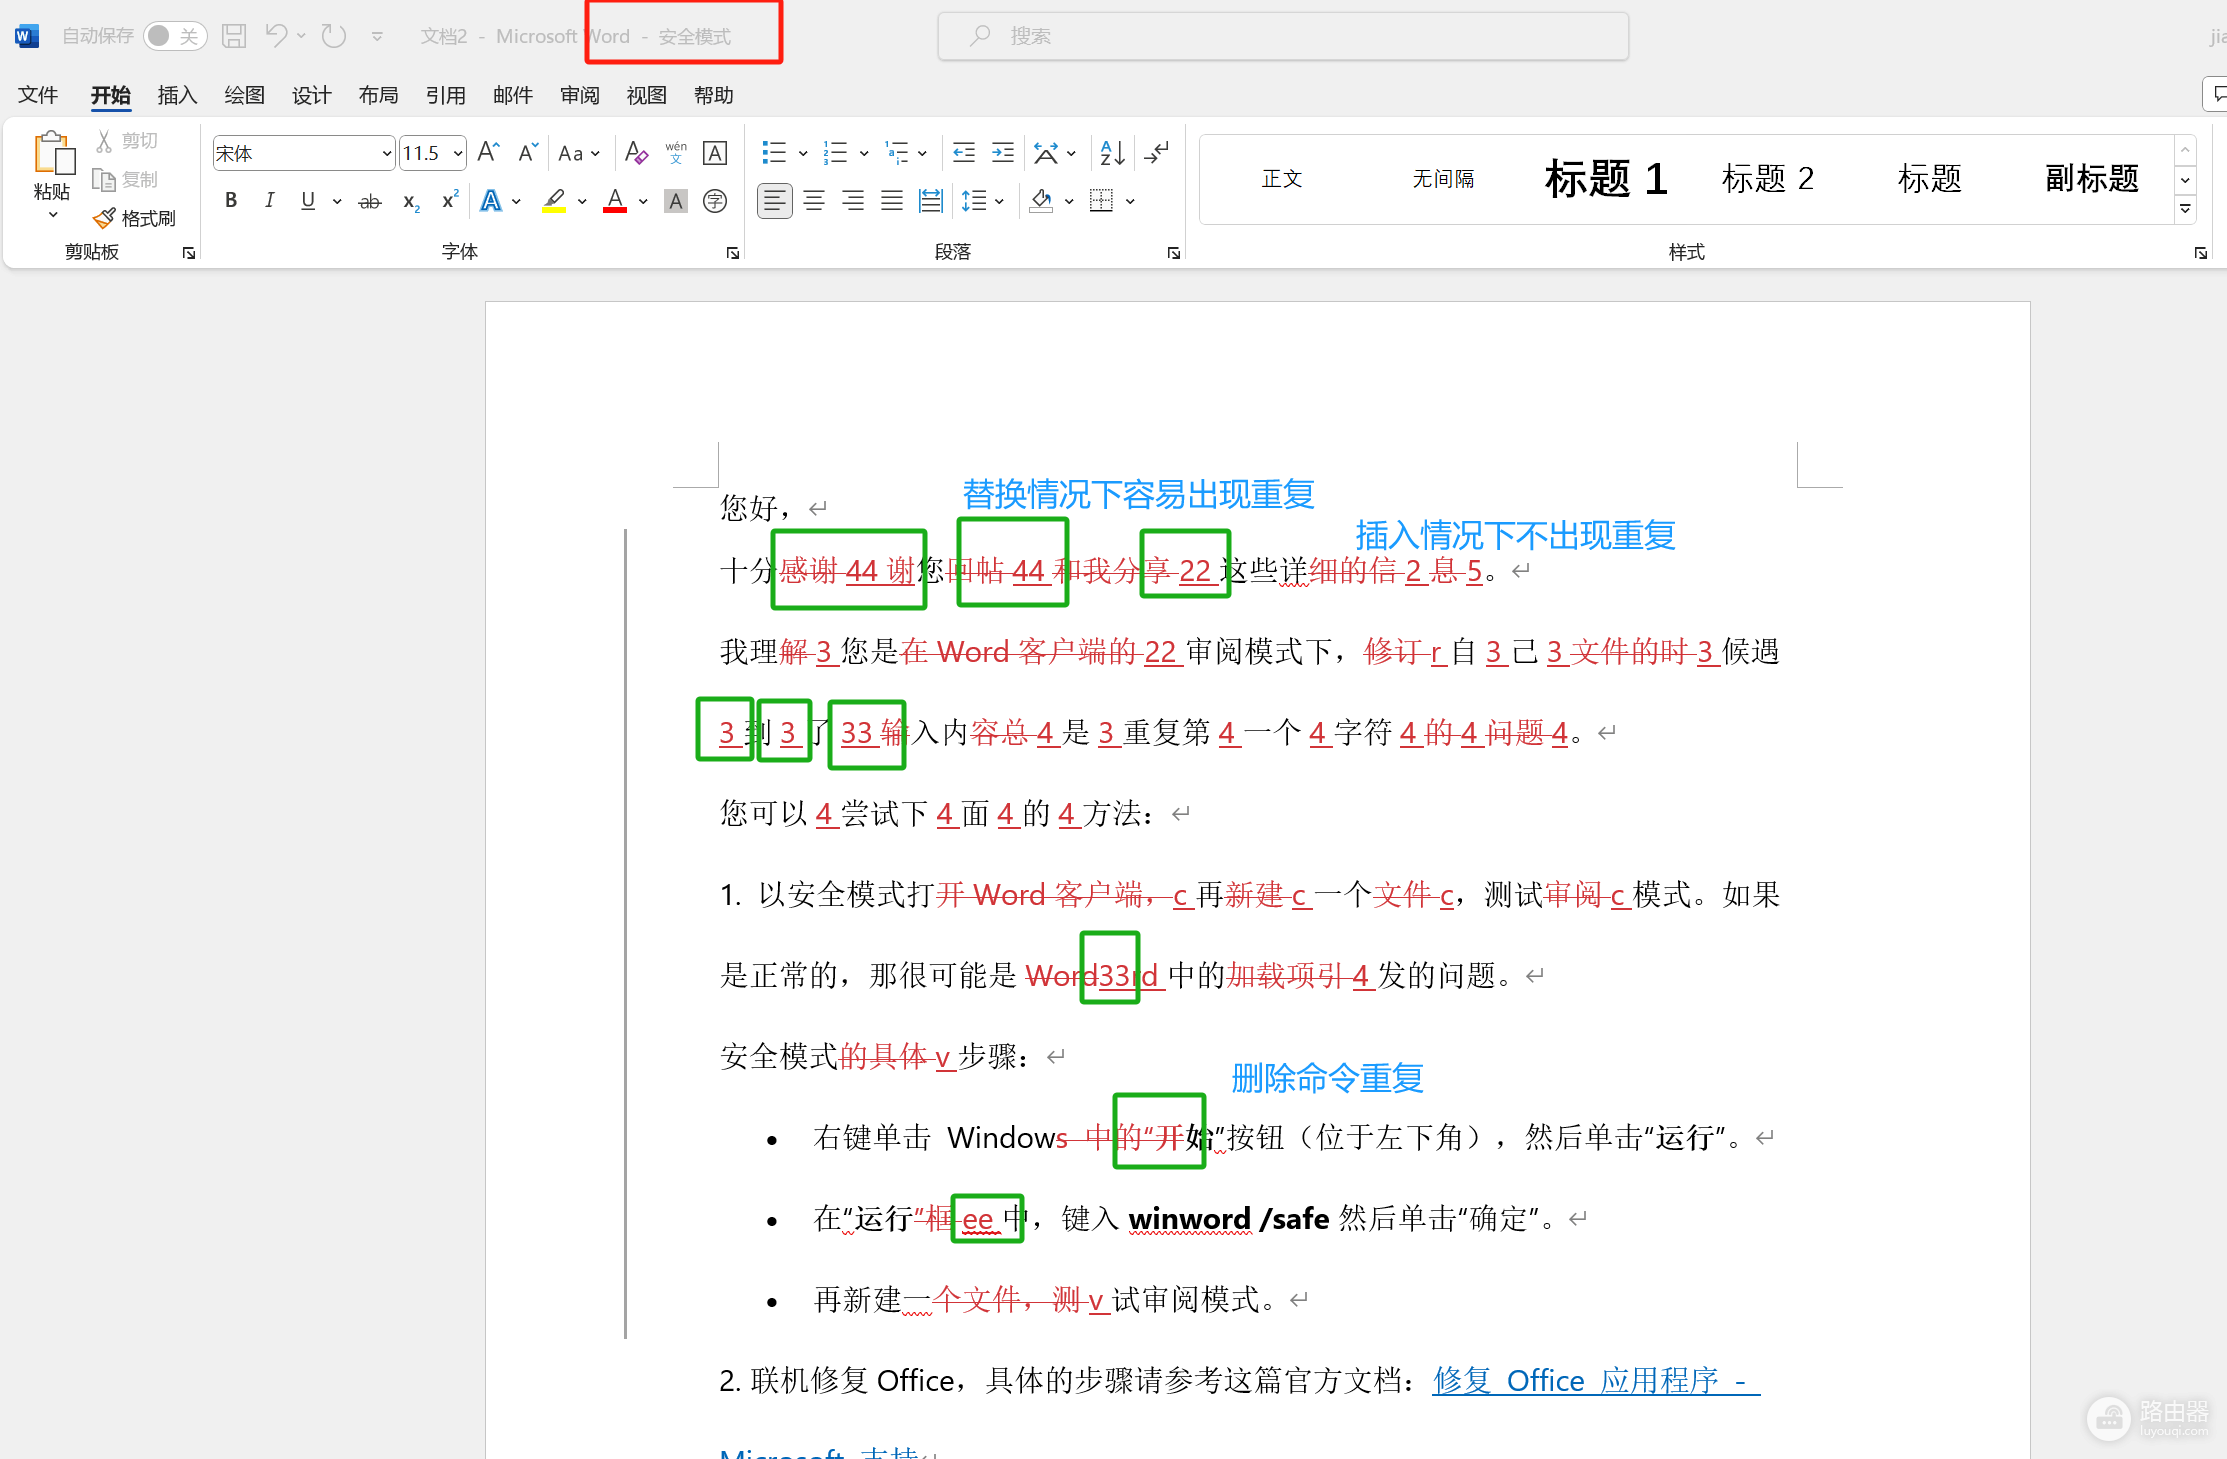Apply numbered list
This screenshot has width=2227, height=1459.
pyautogui.click(x=834, y=152)
